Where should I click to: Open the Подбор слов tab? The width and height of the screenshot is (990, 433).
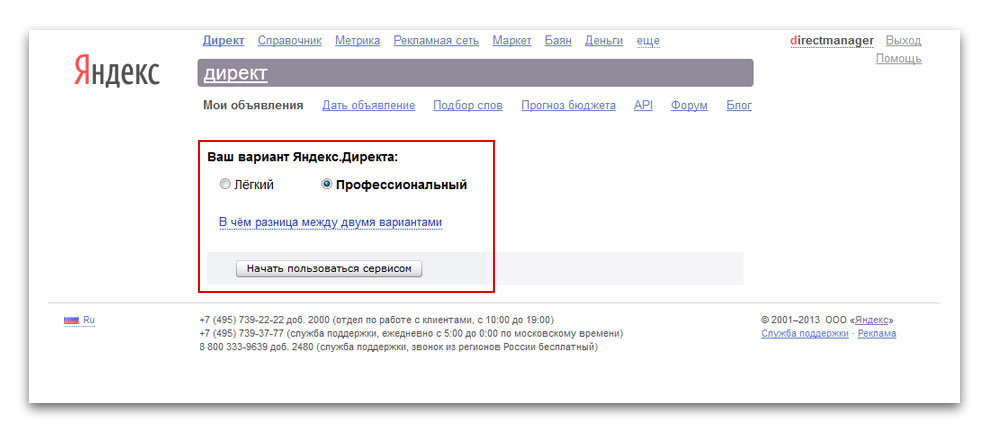click(x=467, y=105)
